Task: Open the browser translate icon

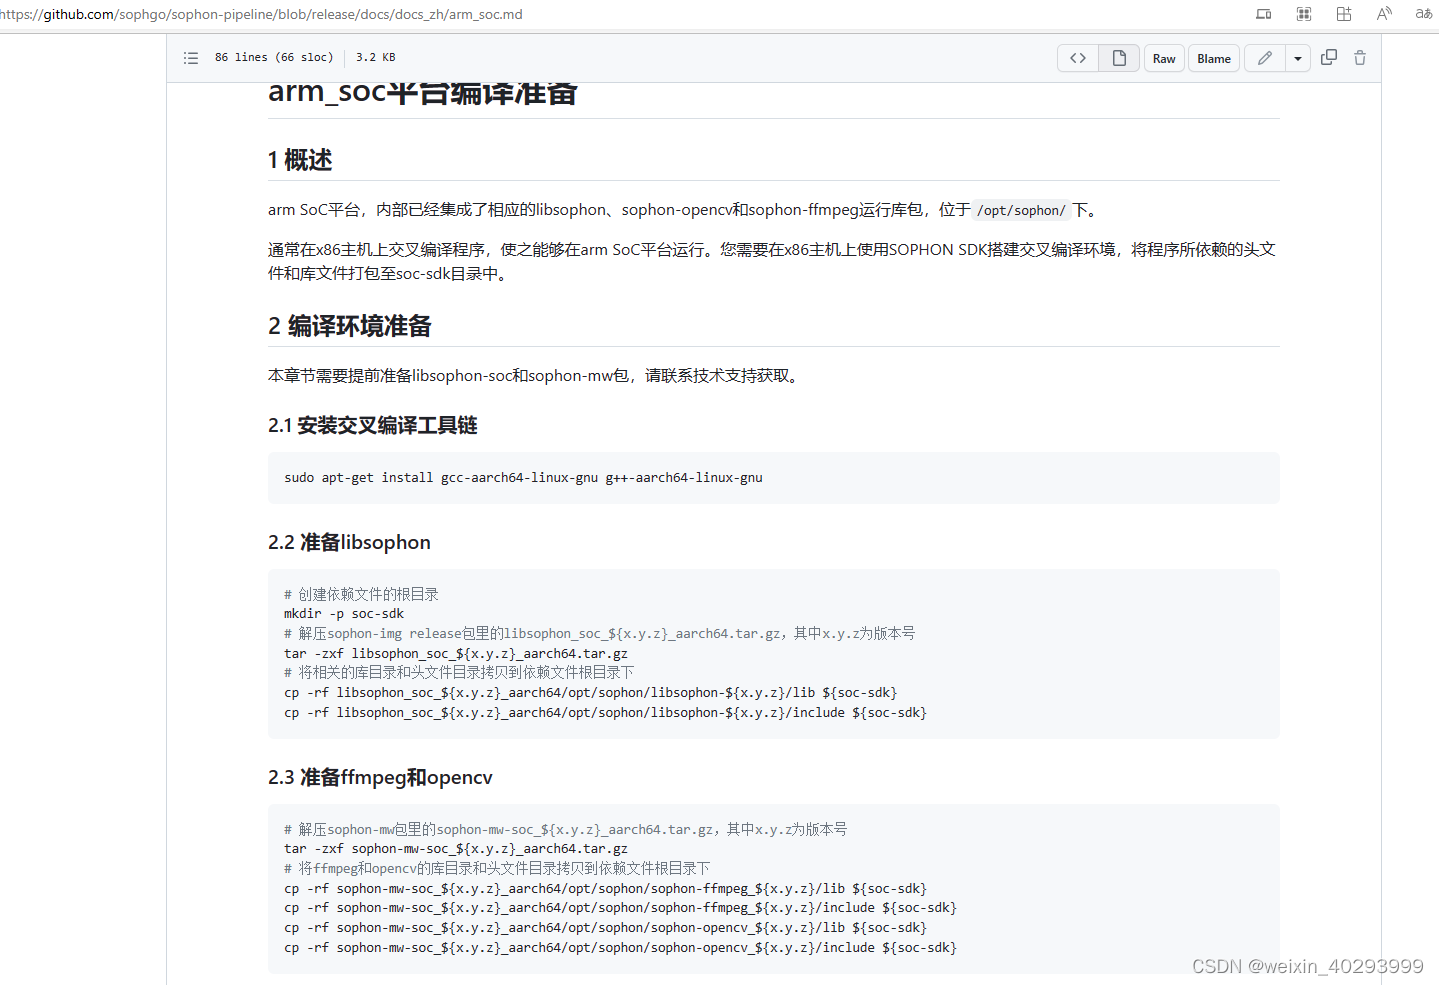Action: click(x=1424, y=14)
